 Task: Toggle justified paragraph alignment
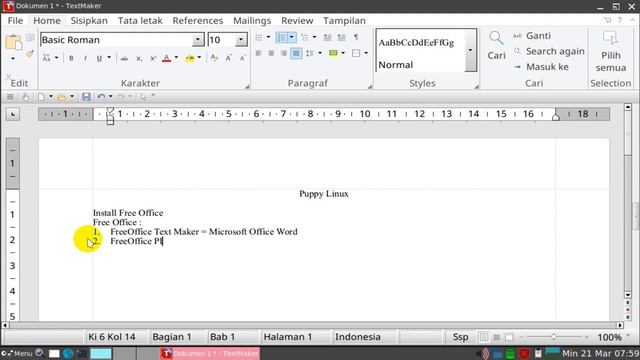pyautogui.click(x=296, y=53)
